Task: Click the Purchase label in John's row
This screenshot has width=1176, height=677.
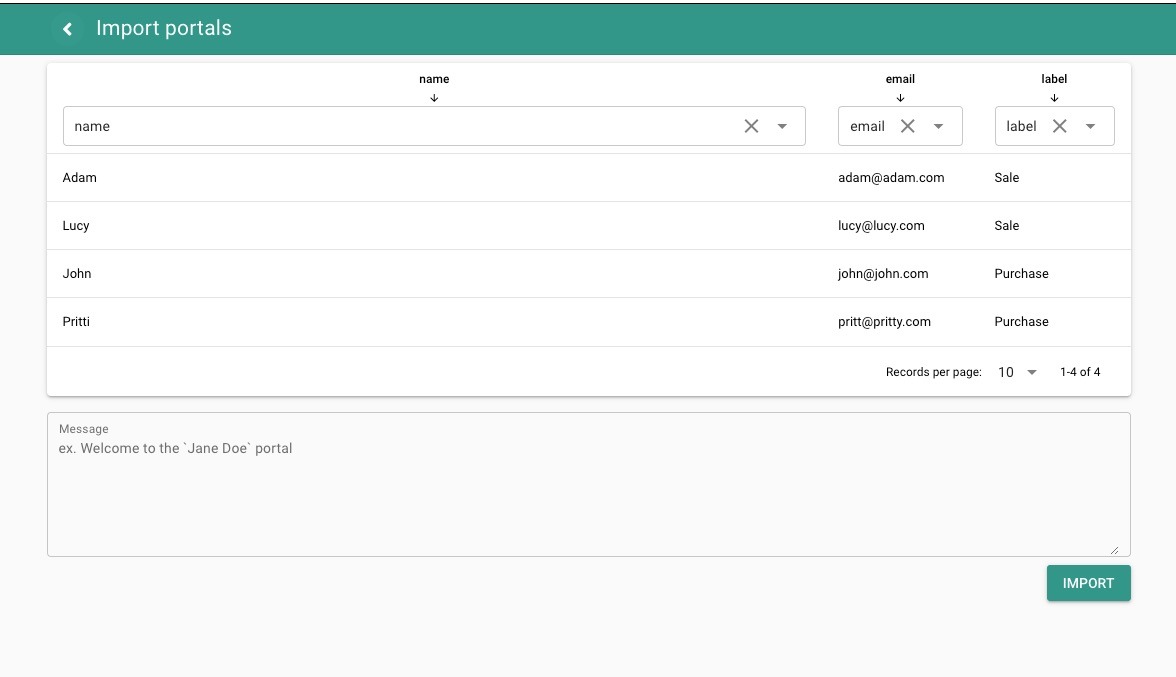Action: click(1021, 274)
